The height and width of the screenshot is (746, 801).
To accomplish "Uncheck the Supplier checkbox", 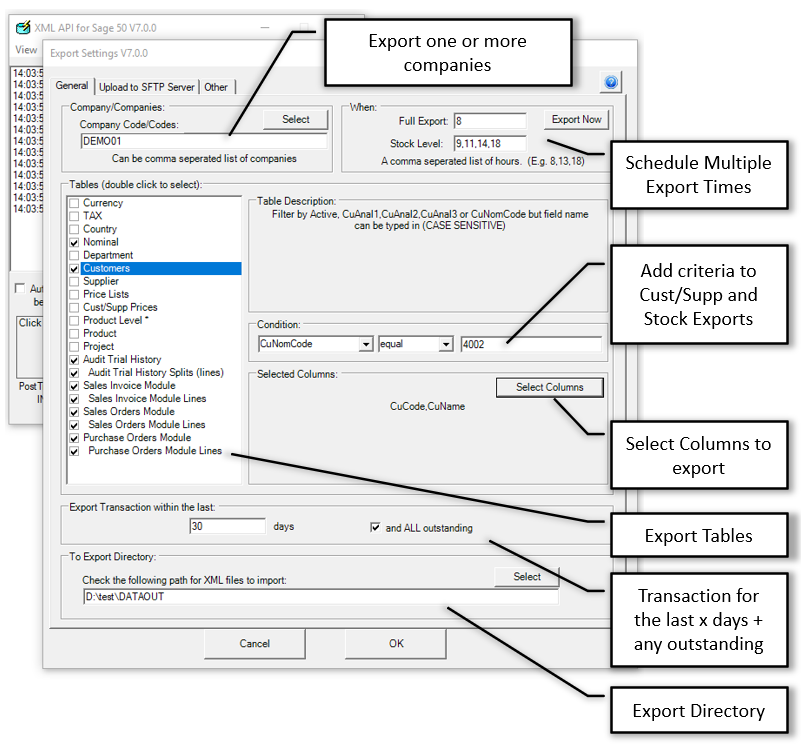I will coord(74,281).
